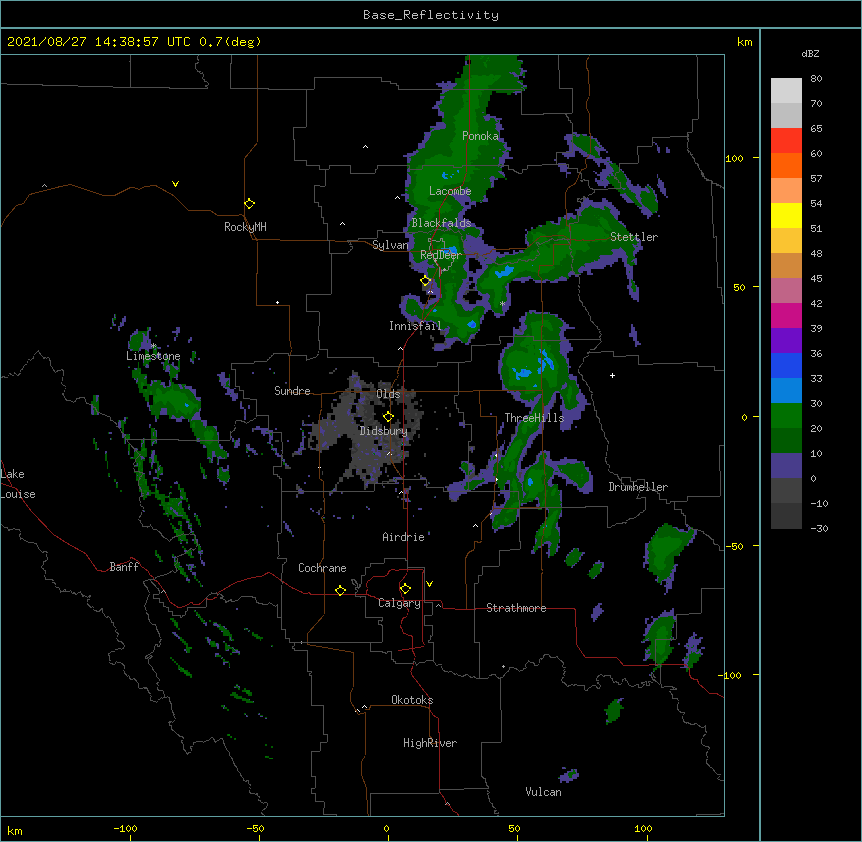This screenshot has width=862, height=842.
Task: Pick the magenta 39-42 dBZ legend swatch
Action: pyautogui.click(x=786, y=315)
